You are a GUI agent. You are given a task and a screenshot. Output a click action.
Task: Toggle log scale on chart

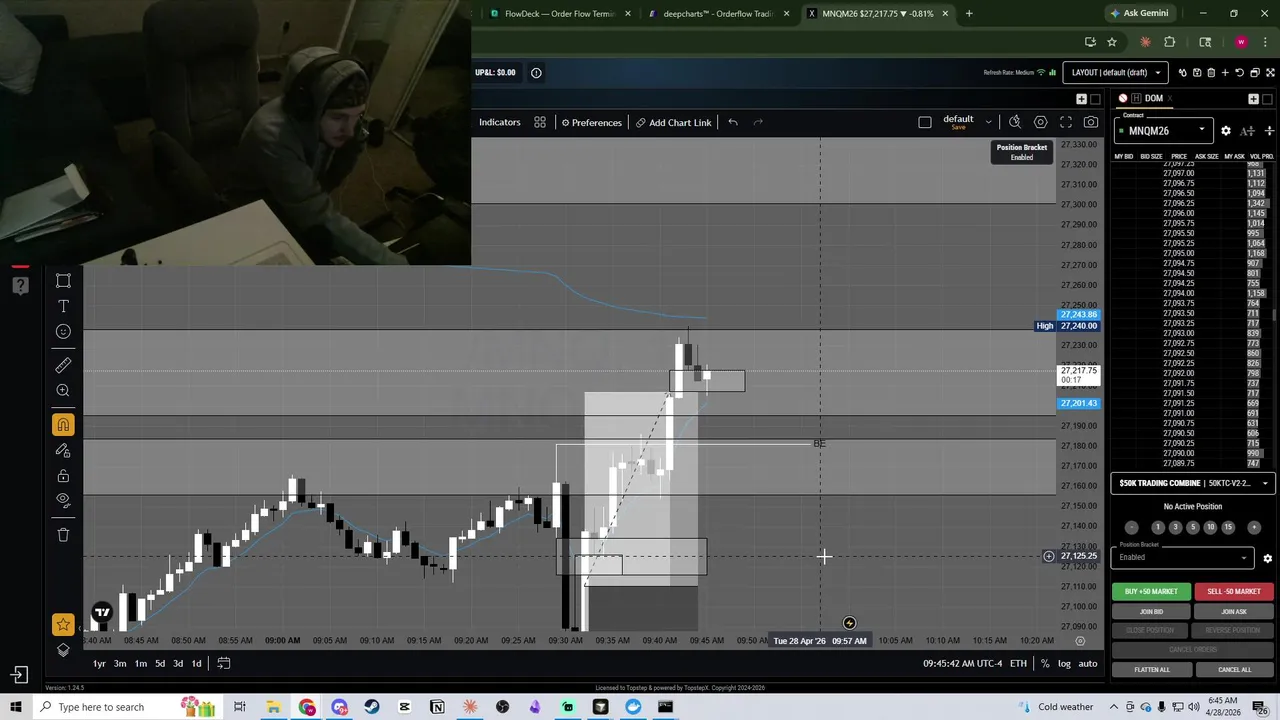coord(1064,663)
